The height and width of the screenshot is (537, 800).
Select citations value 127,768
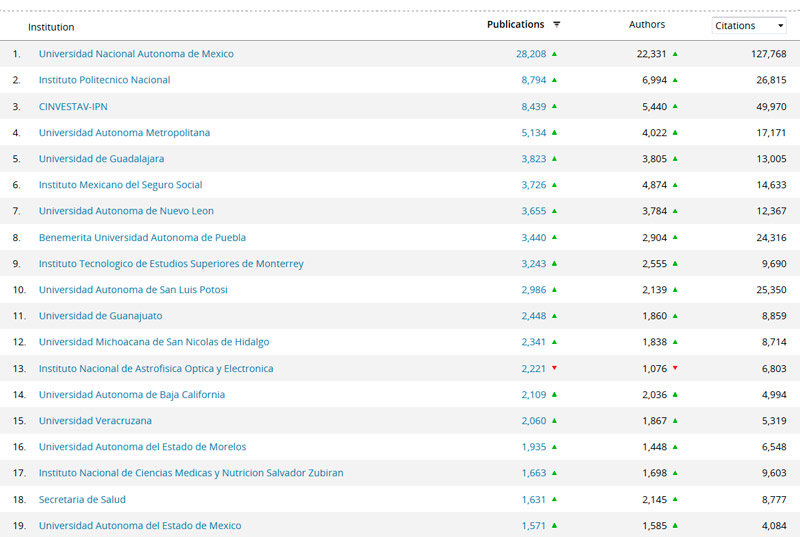[769, 54]
